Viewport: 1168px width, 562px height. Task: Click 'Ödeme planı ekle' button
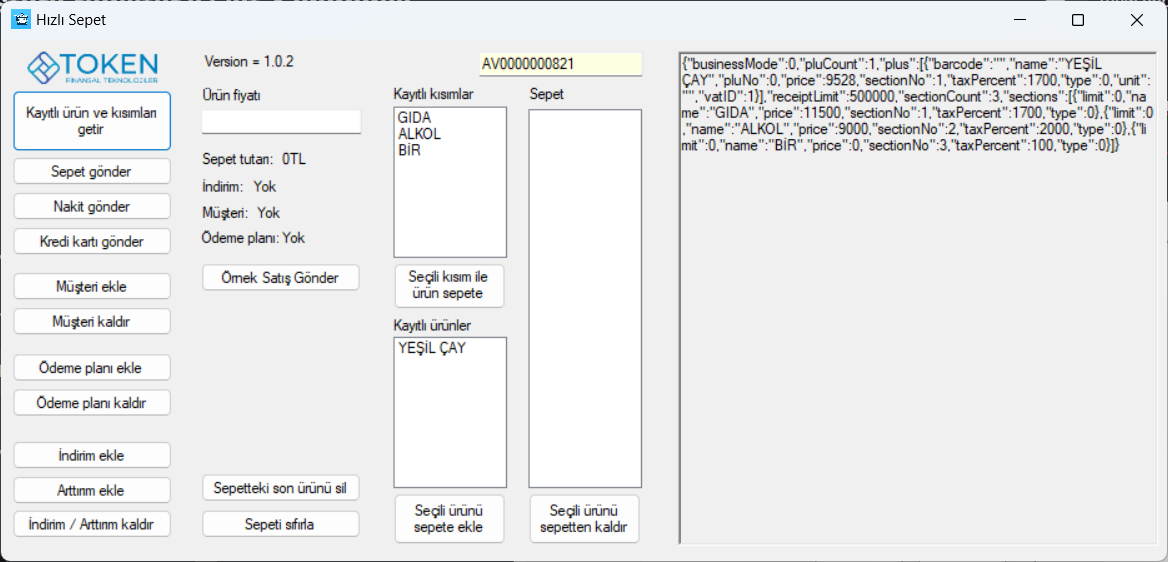click(92, 368)
